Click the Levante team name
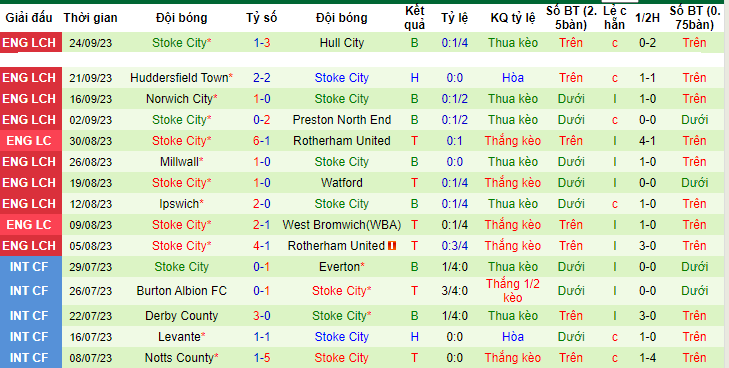 [x=179, y=337]
